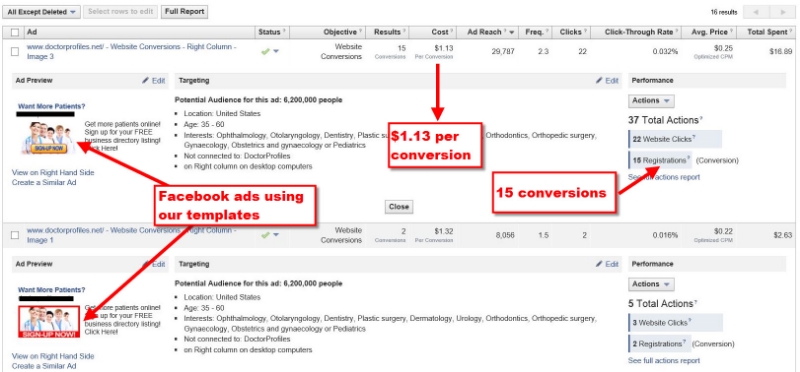
Task: Click the Age: 35 - 60 line in the Image 3 targeting
Action: point(204,125)
